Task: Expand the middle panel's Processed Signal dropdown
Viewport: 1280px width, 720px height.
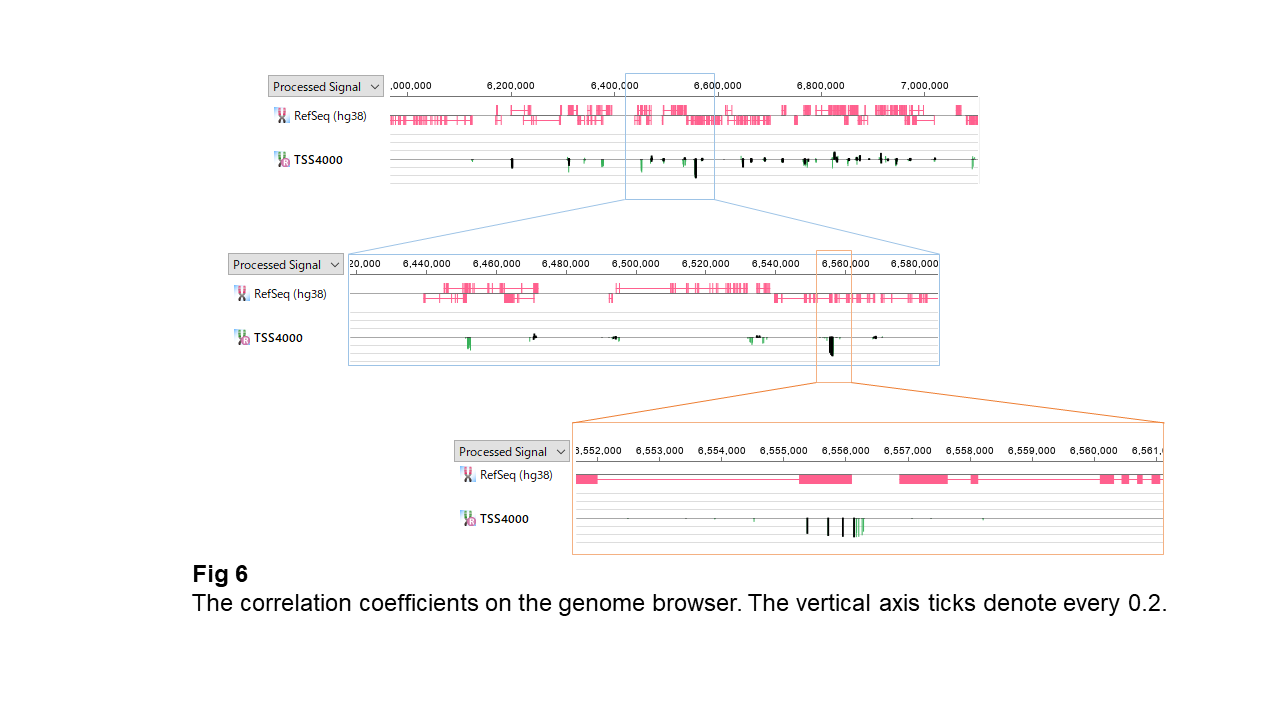Action: [x=285, y=265]
